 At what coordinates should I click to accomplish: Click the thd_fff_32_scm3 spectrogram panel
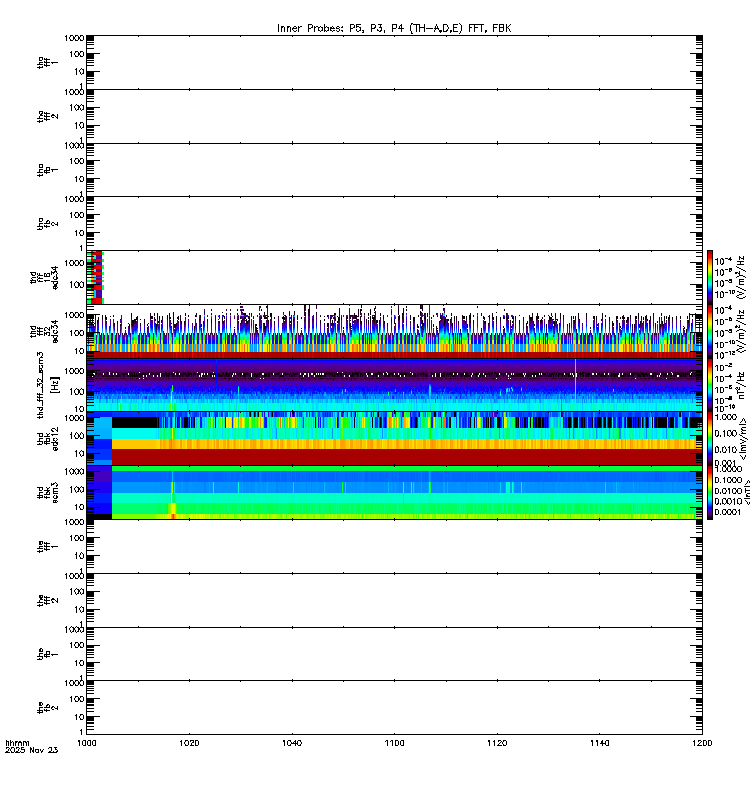coord(394,385)
